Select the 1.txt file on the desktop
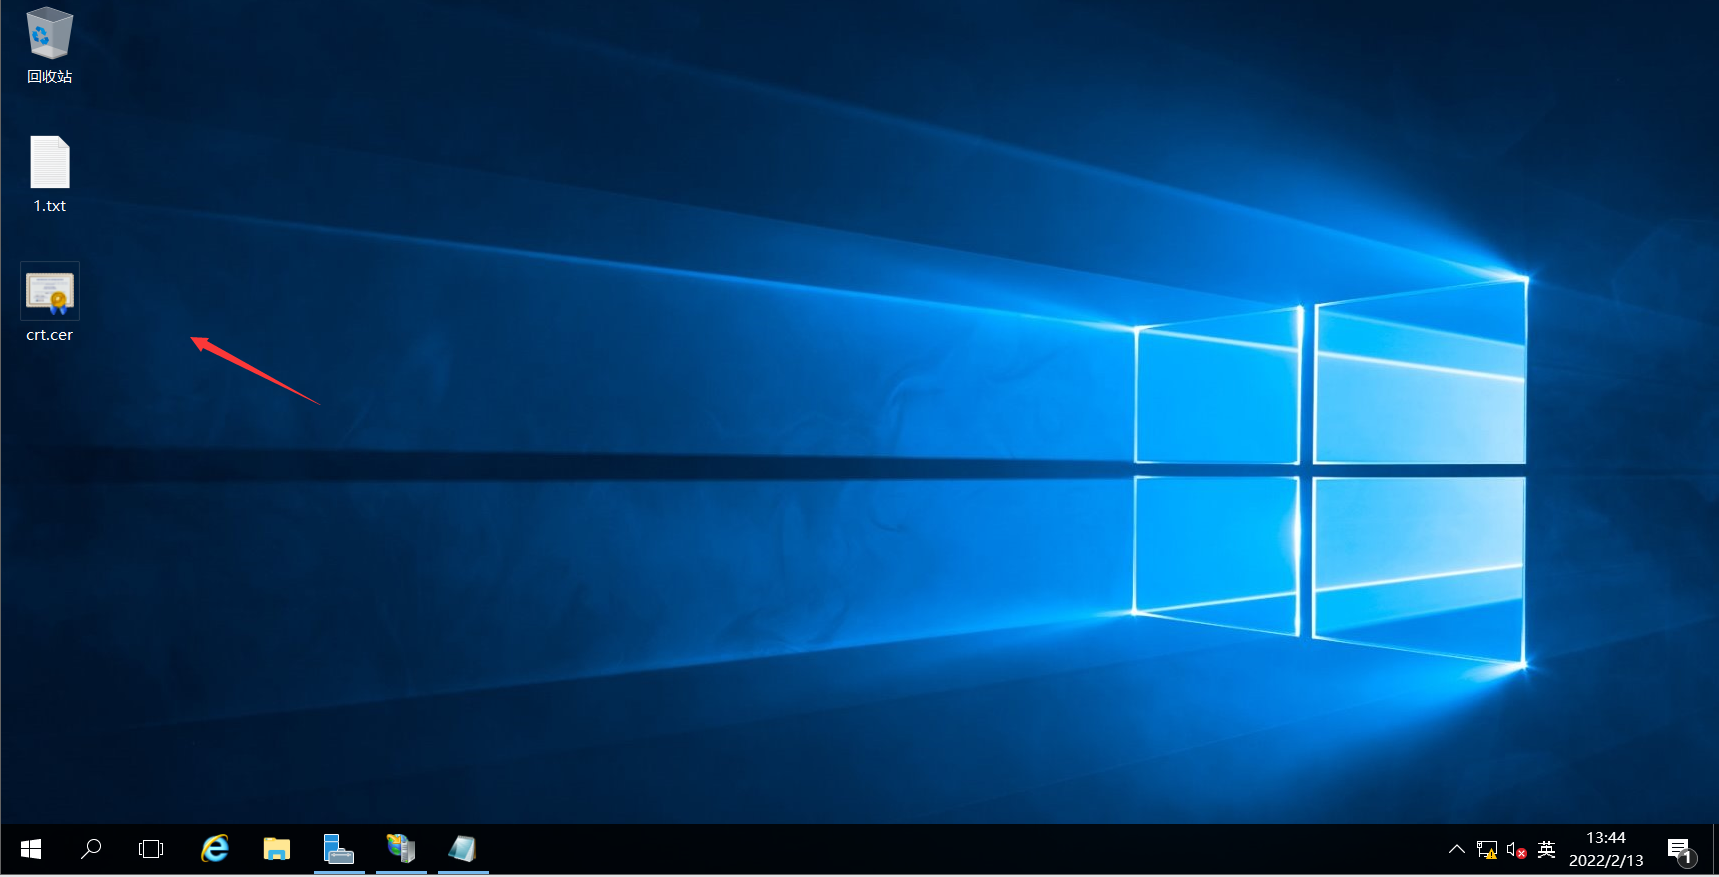Screen dimensions: 1719x877 [49, 175]
